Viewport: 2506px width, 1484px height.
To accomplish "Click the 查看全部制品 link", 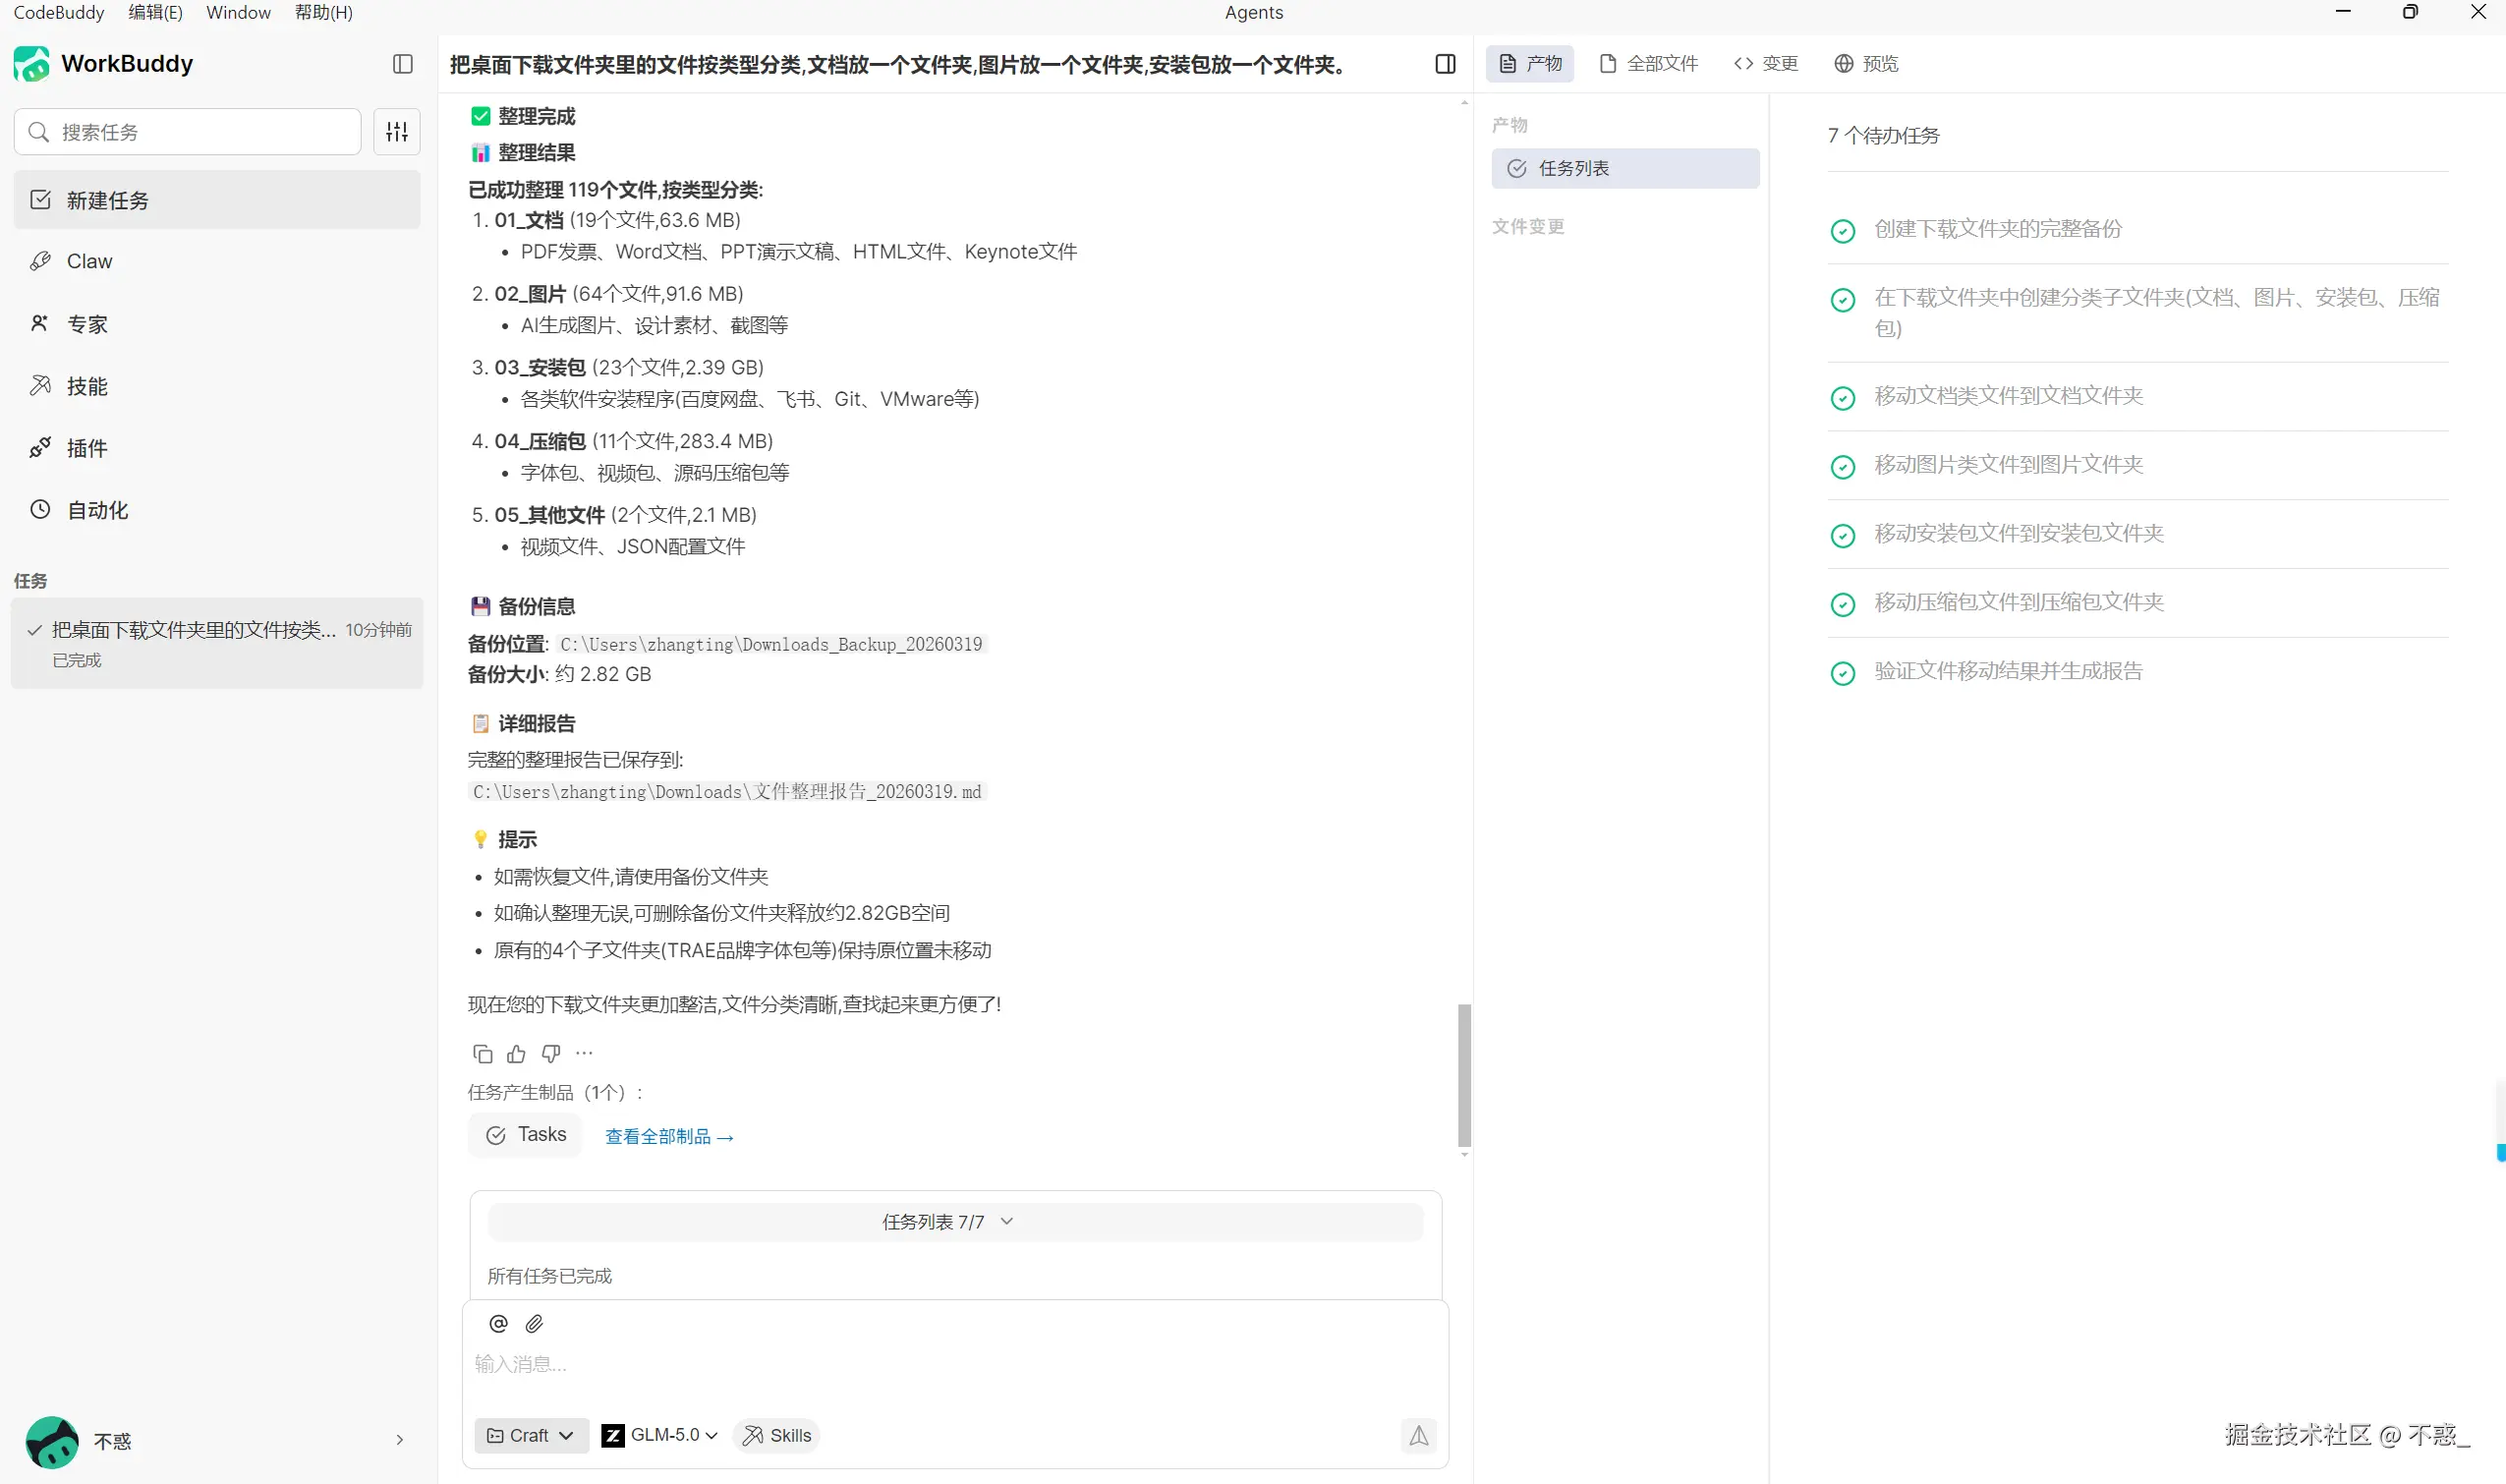I will point(669,1137).
